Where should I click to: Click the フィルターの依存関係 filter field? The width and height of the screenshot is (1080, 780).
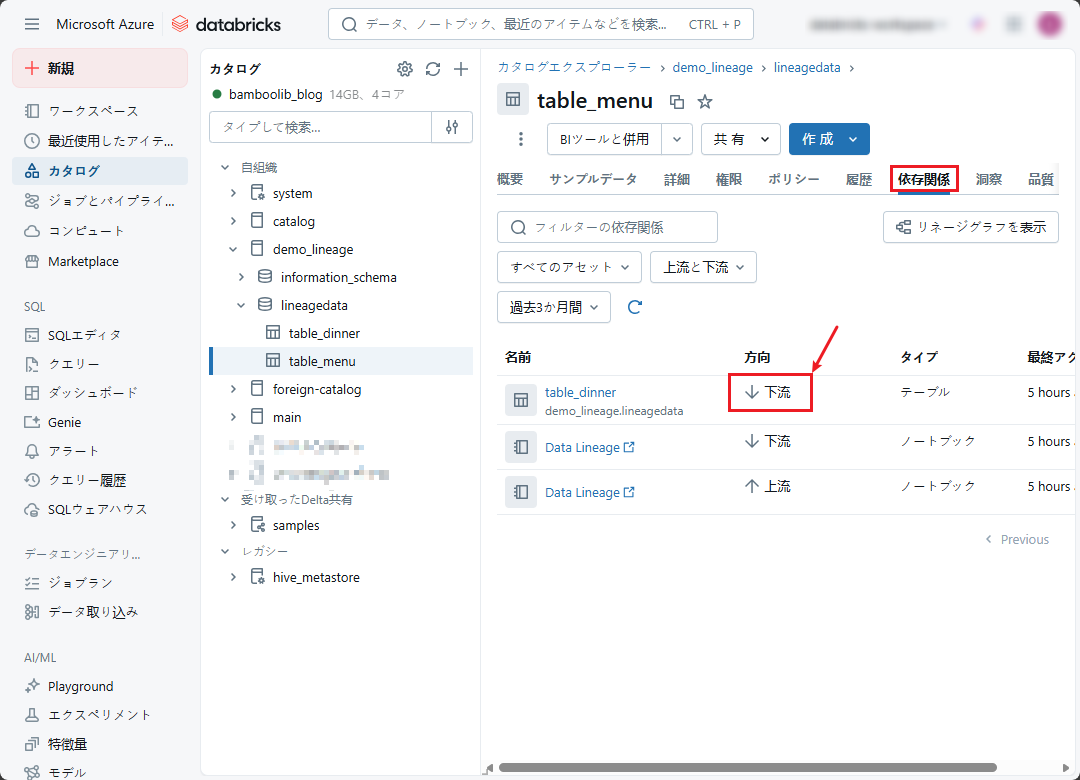(x=608, y=227)
